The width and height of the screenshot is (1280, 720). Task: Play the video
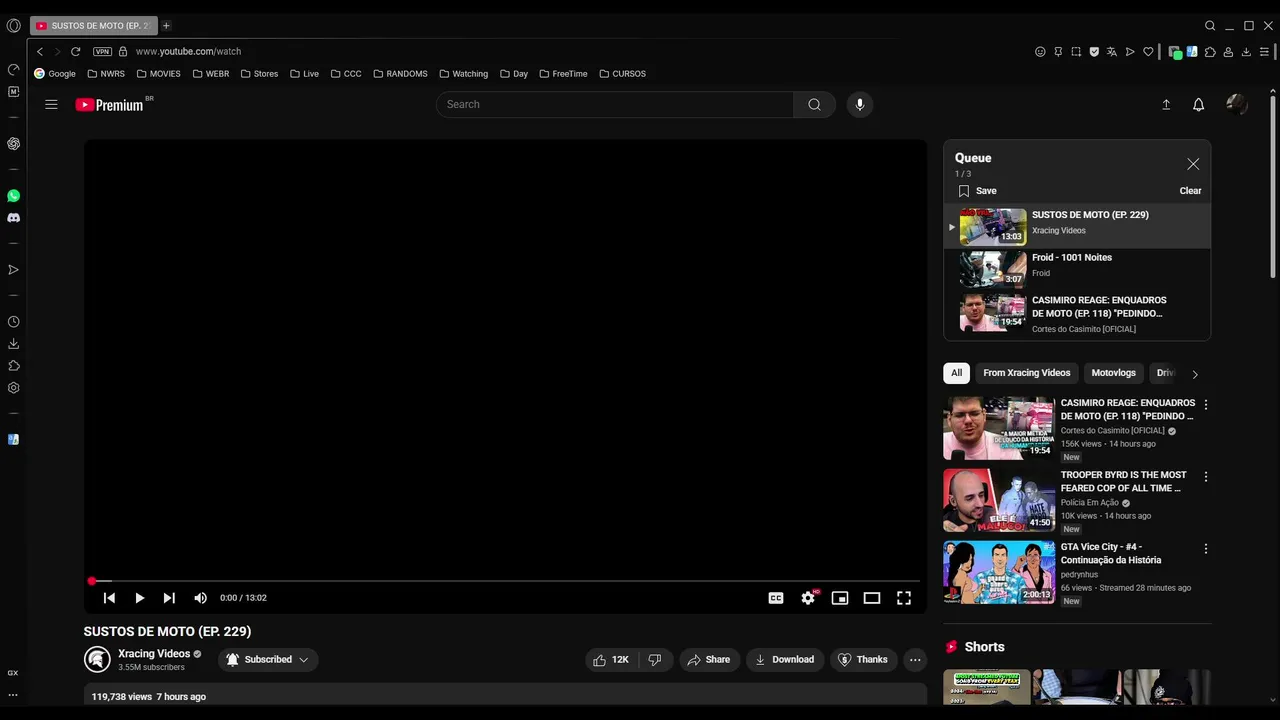click(139, 598)
